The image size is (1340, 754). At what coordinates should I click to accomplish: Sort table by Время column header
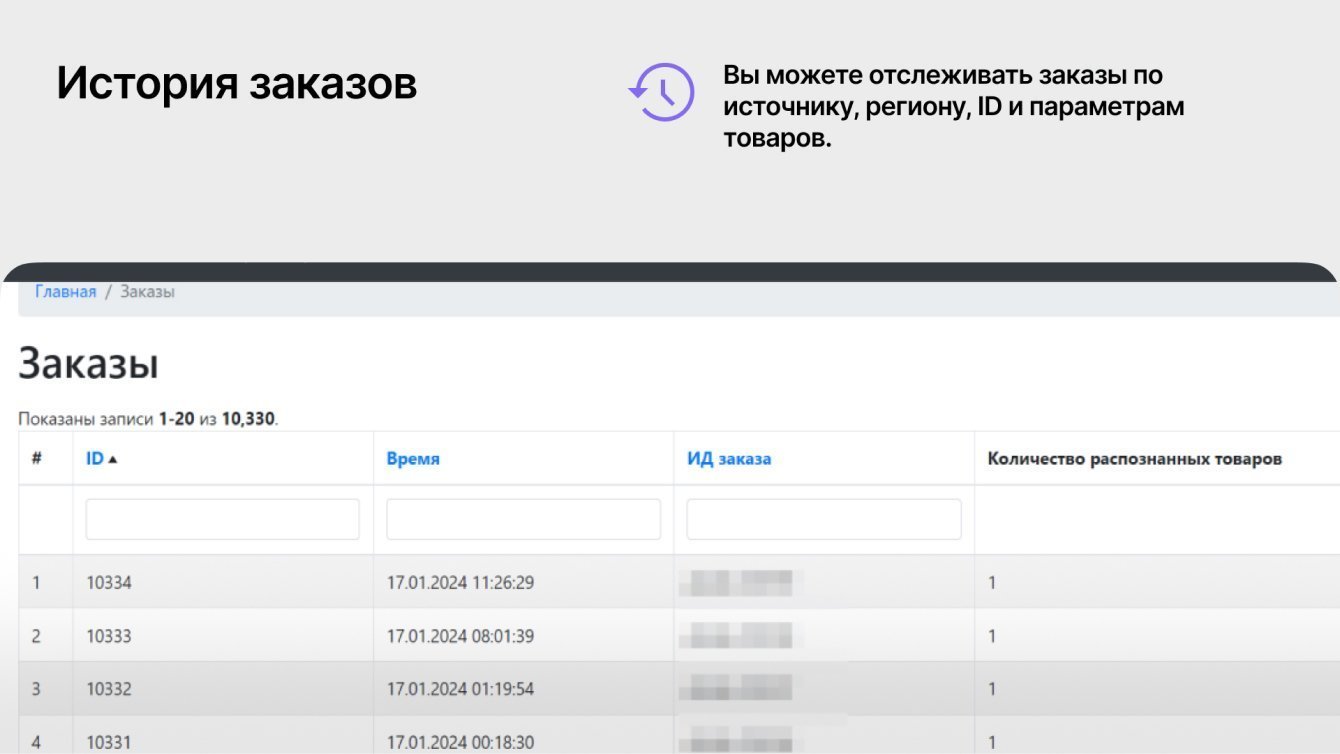tap(413, 459)
